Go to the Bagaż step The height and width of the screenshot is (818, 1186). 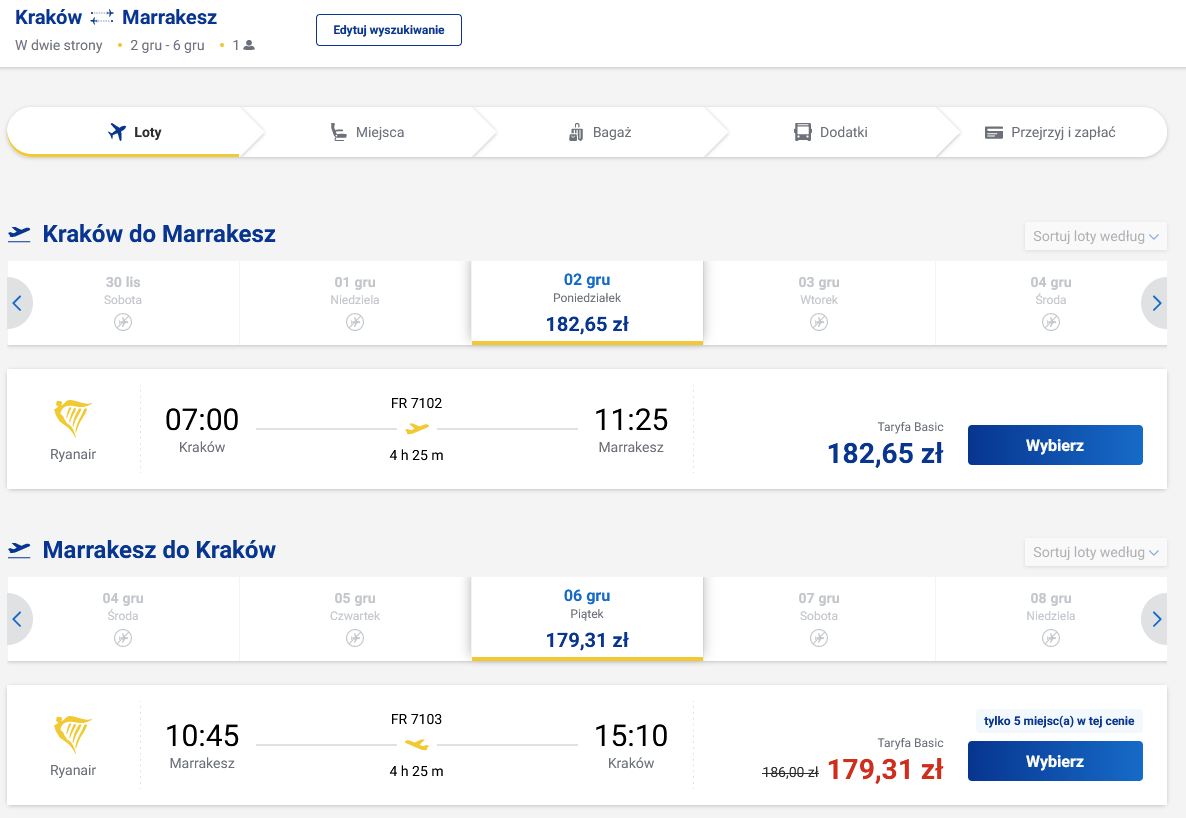click(599, 132)
